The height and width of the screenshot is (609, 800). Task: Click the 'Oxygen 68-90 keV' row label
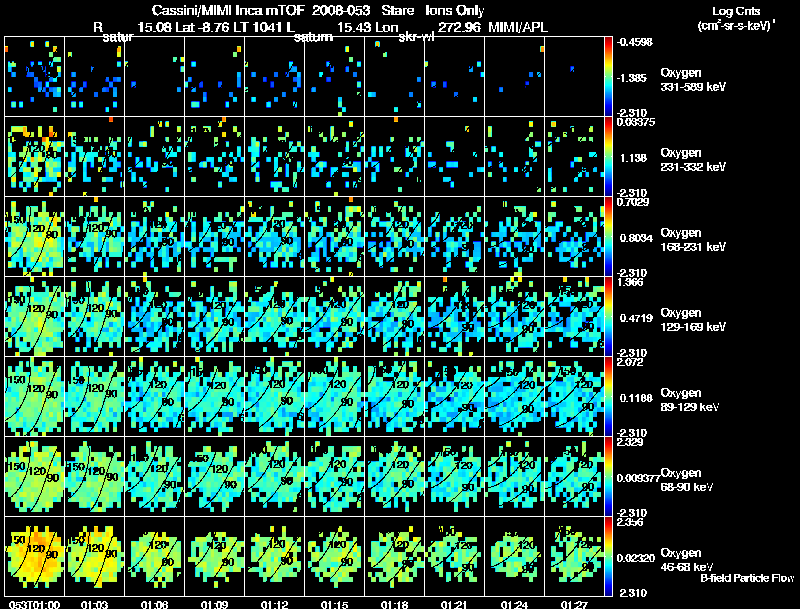coord(687,480)
